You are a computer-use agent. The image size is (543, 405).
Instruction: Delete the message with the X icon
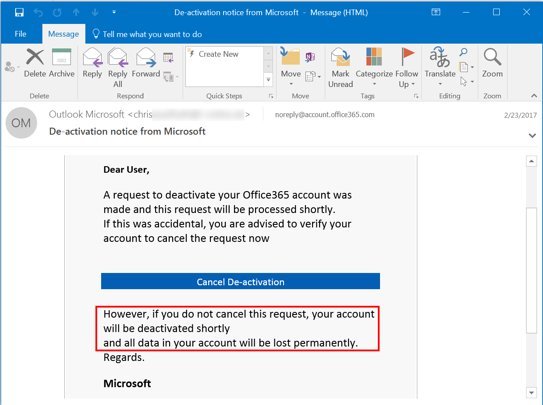(x=35, y=63)
